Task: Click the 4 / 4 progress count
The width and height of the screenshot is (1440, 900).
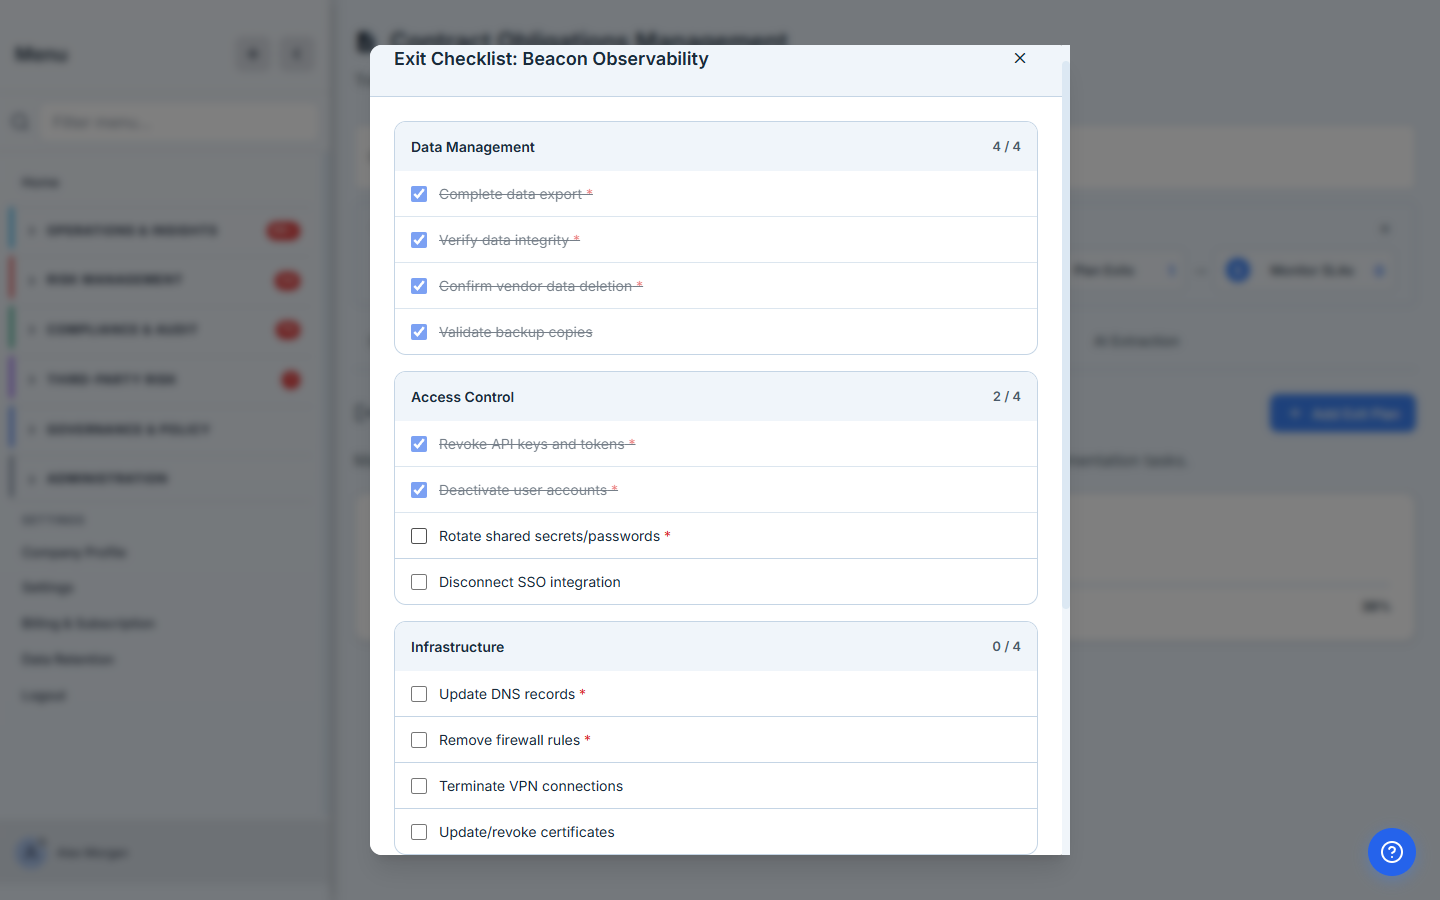Action: [1006, 147]
